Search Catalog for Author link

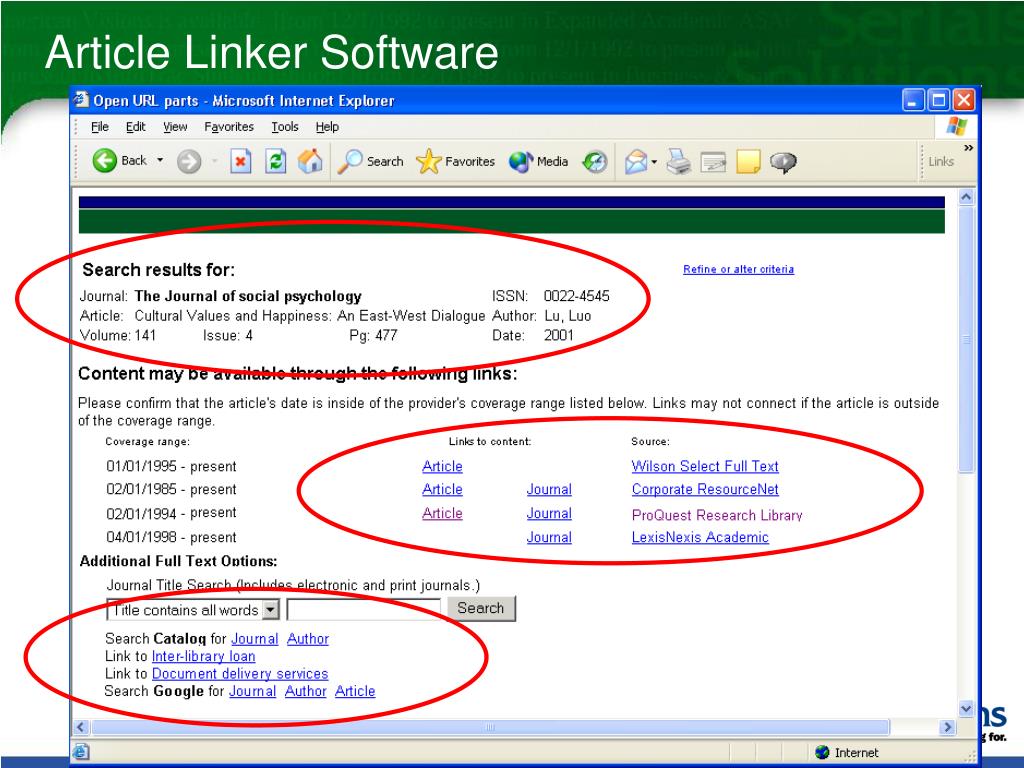tap(308, 639)
